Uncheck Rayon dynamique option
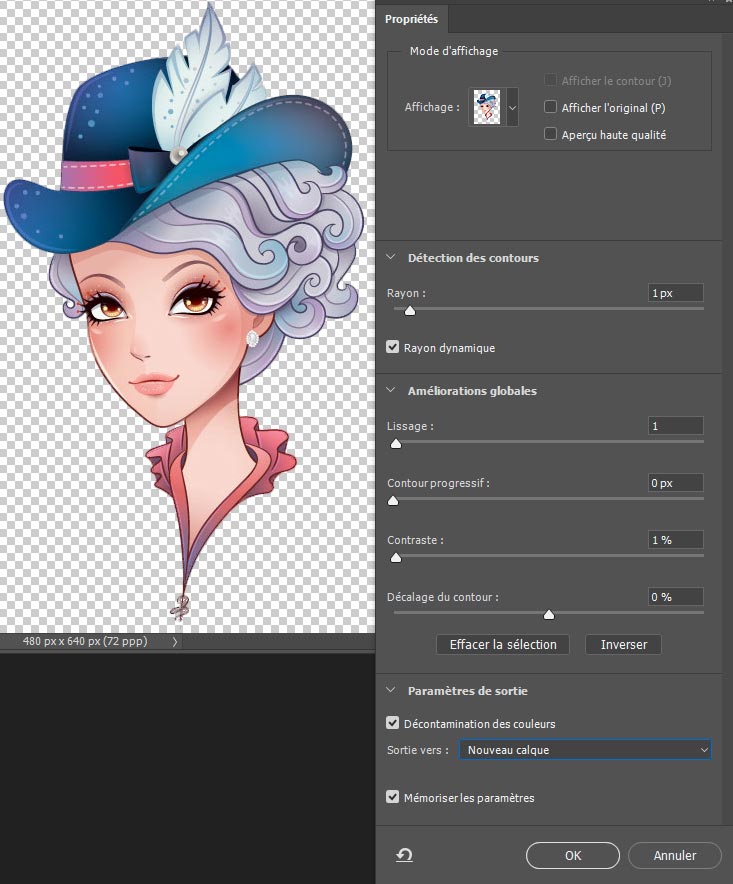 pos(393,348)
